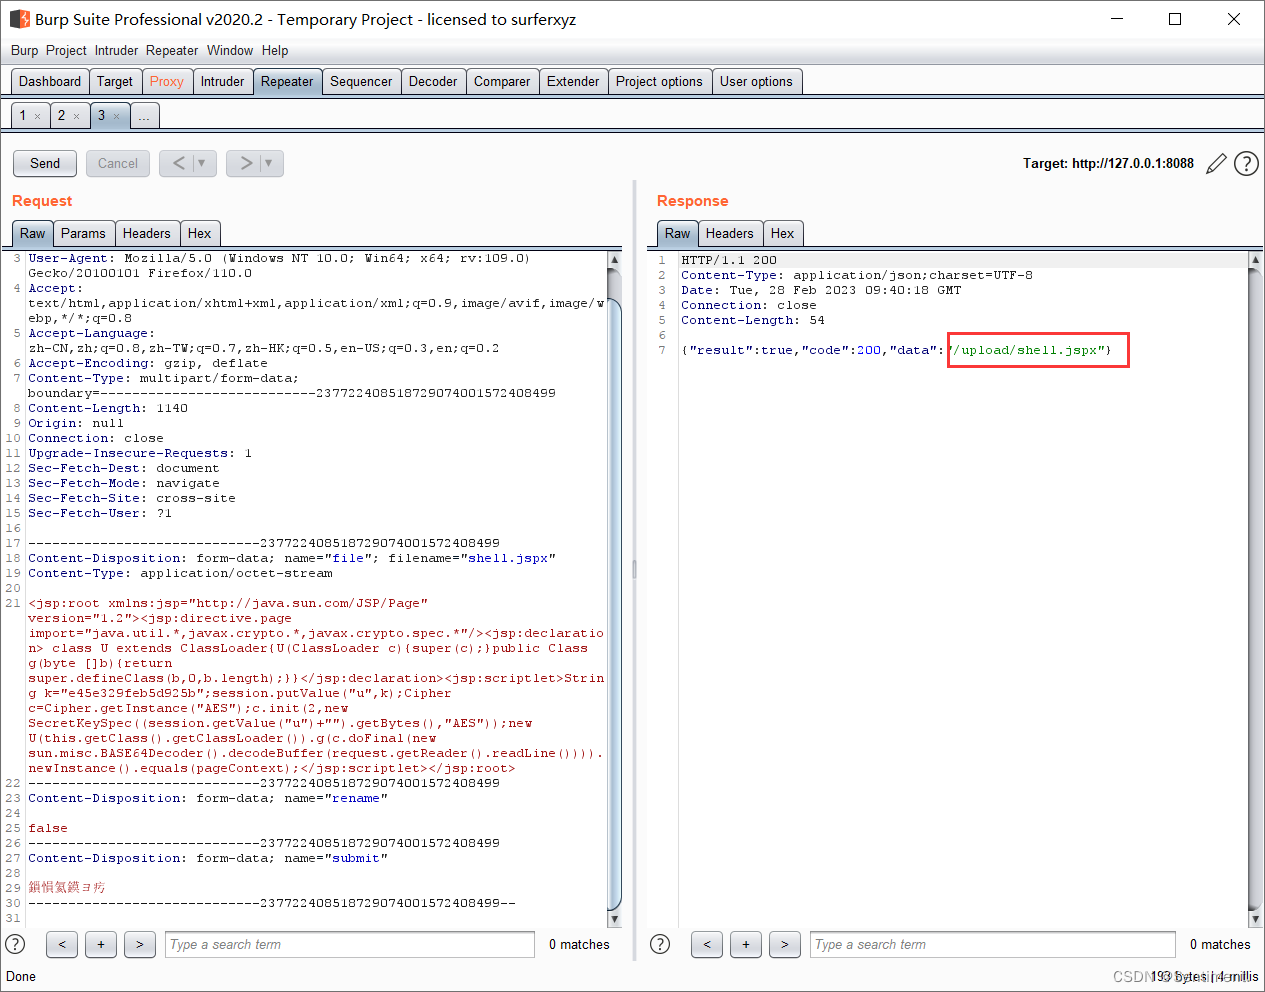Viewport: 1265px width, 992px height.
Task: Switch to the Sequencer tab
Action: click(x=361, y=82)
